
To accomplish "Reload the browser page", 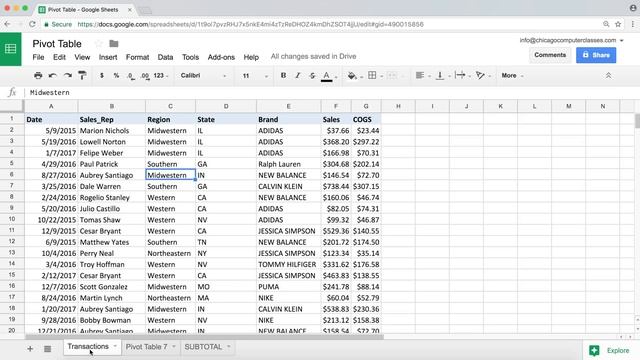I will pyautogui.click(x=32, y=24).
